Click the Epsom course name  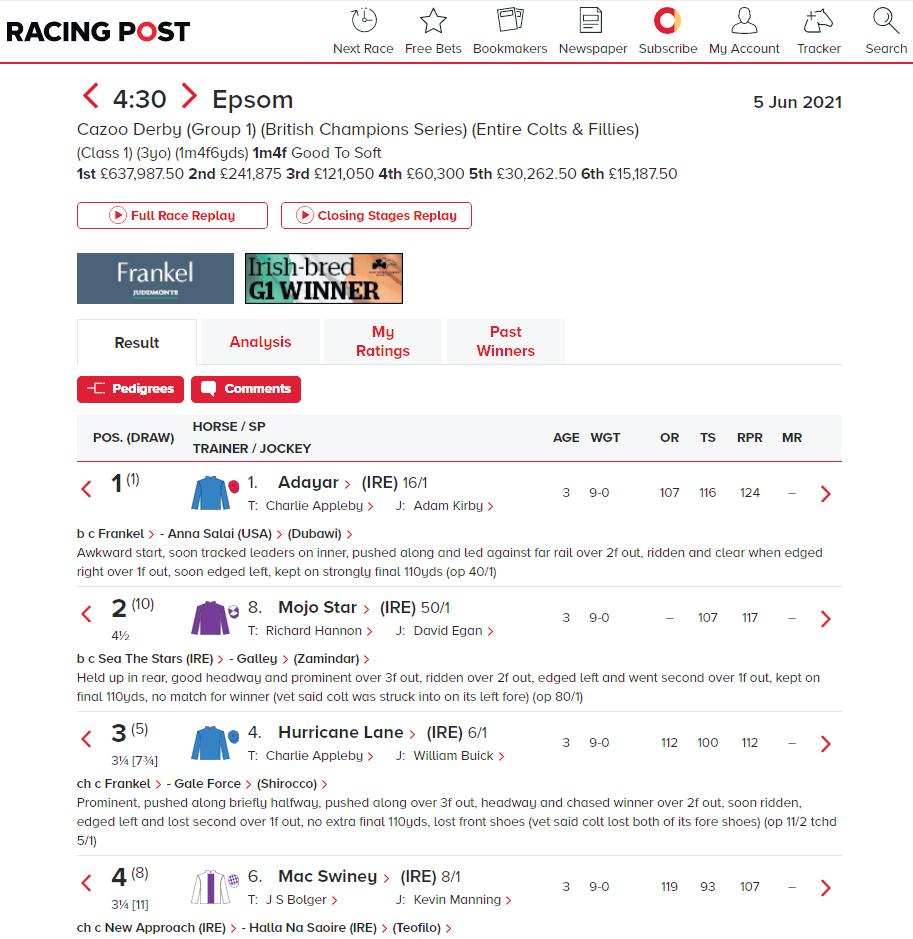[253, 99]
